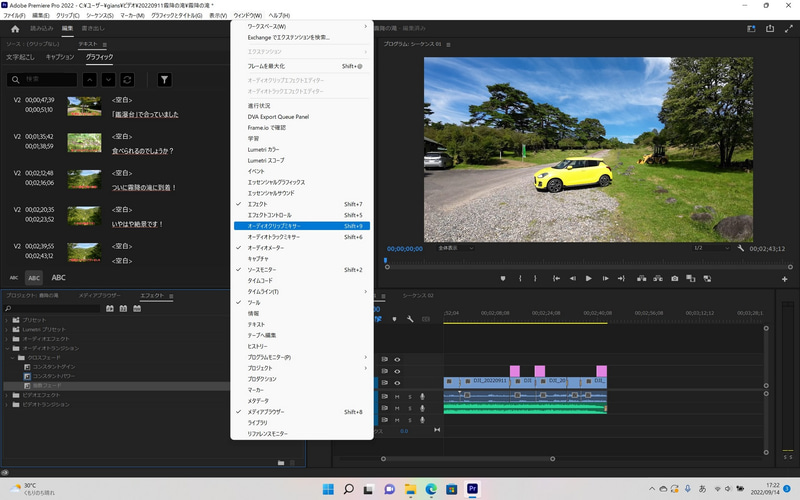Click the Export Frame camera icon
Image resolution: width=800 pixels, height=500 pixels.
[x=675, y=278]
